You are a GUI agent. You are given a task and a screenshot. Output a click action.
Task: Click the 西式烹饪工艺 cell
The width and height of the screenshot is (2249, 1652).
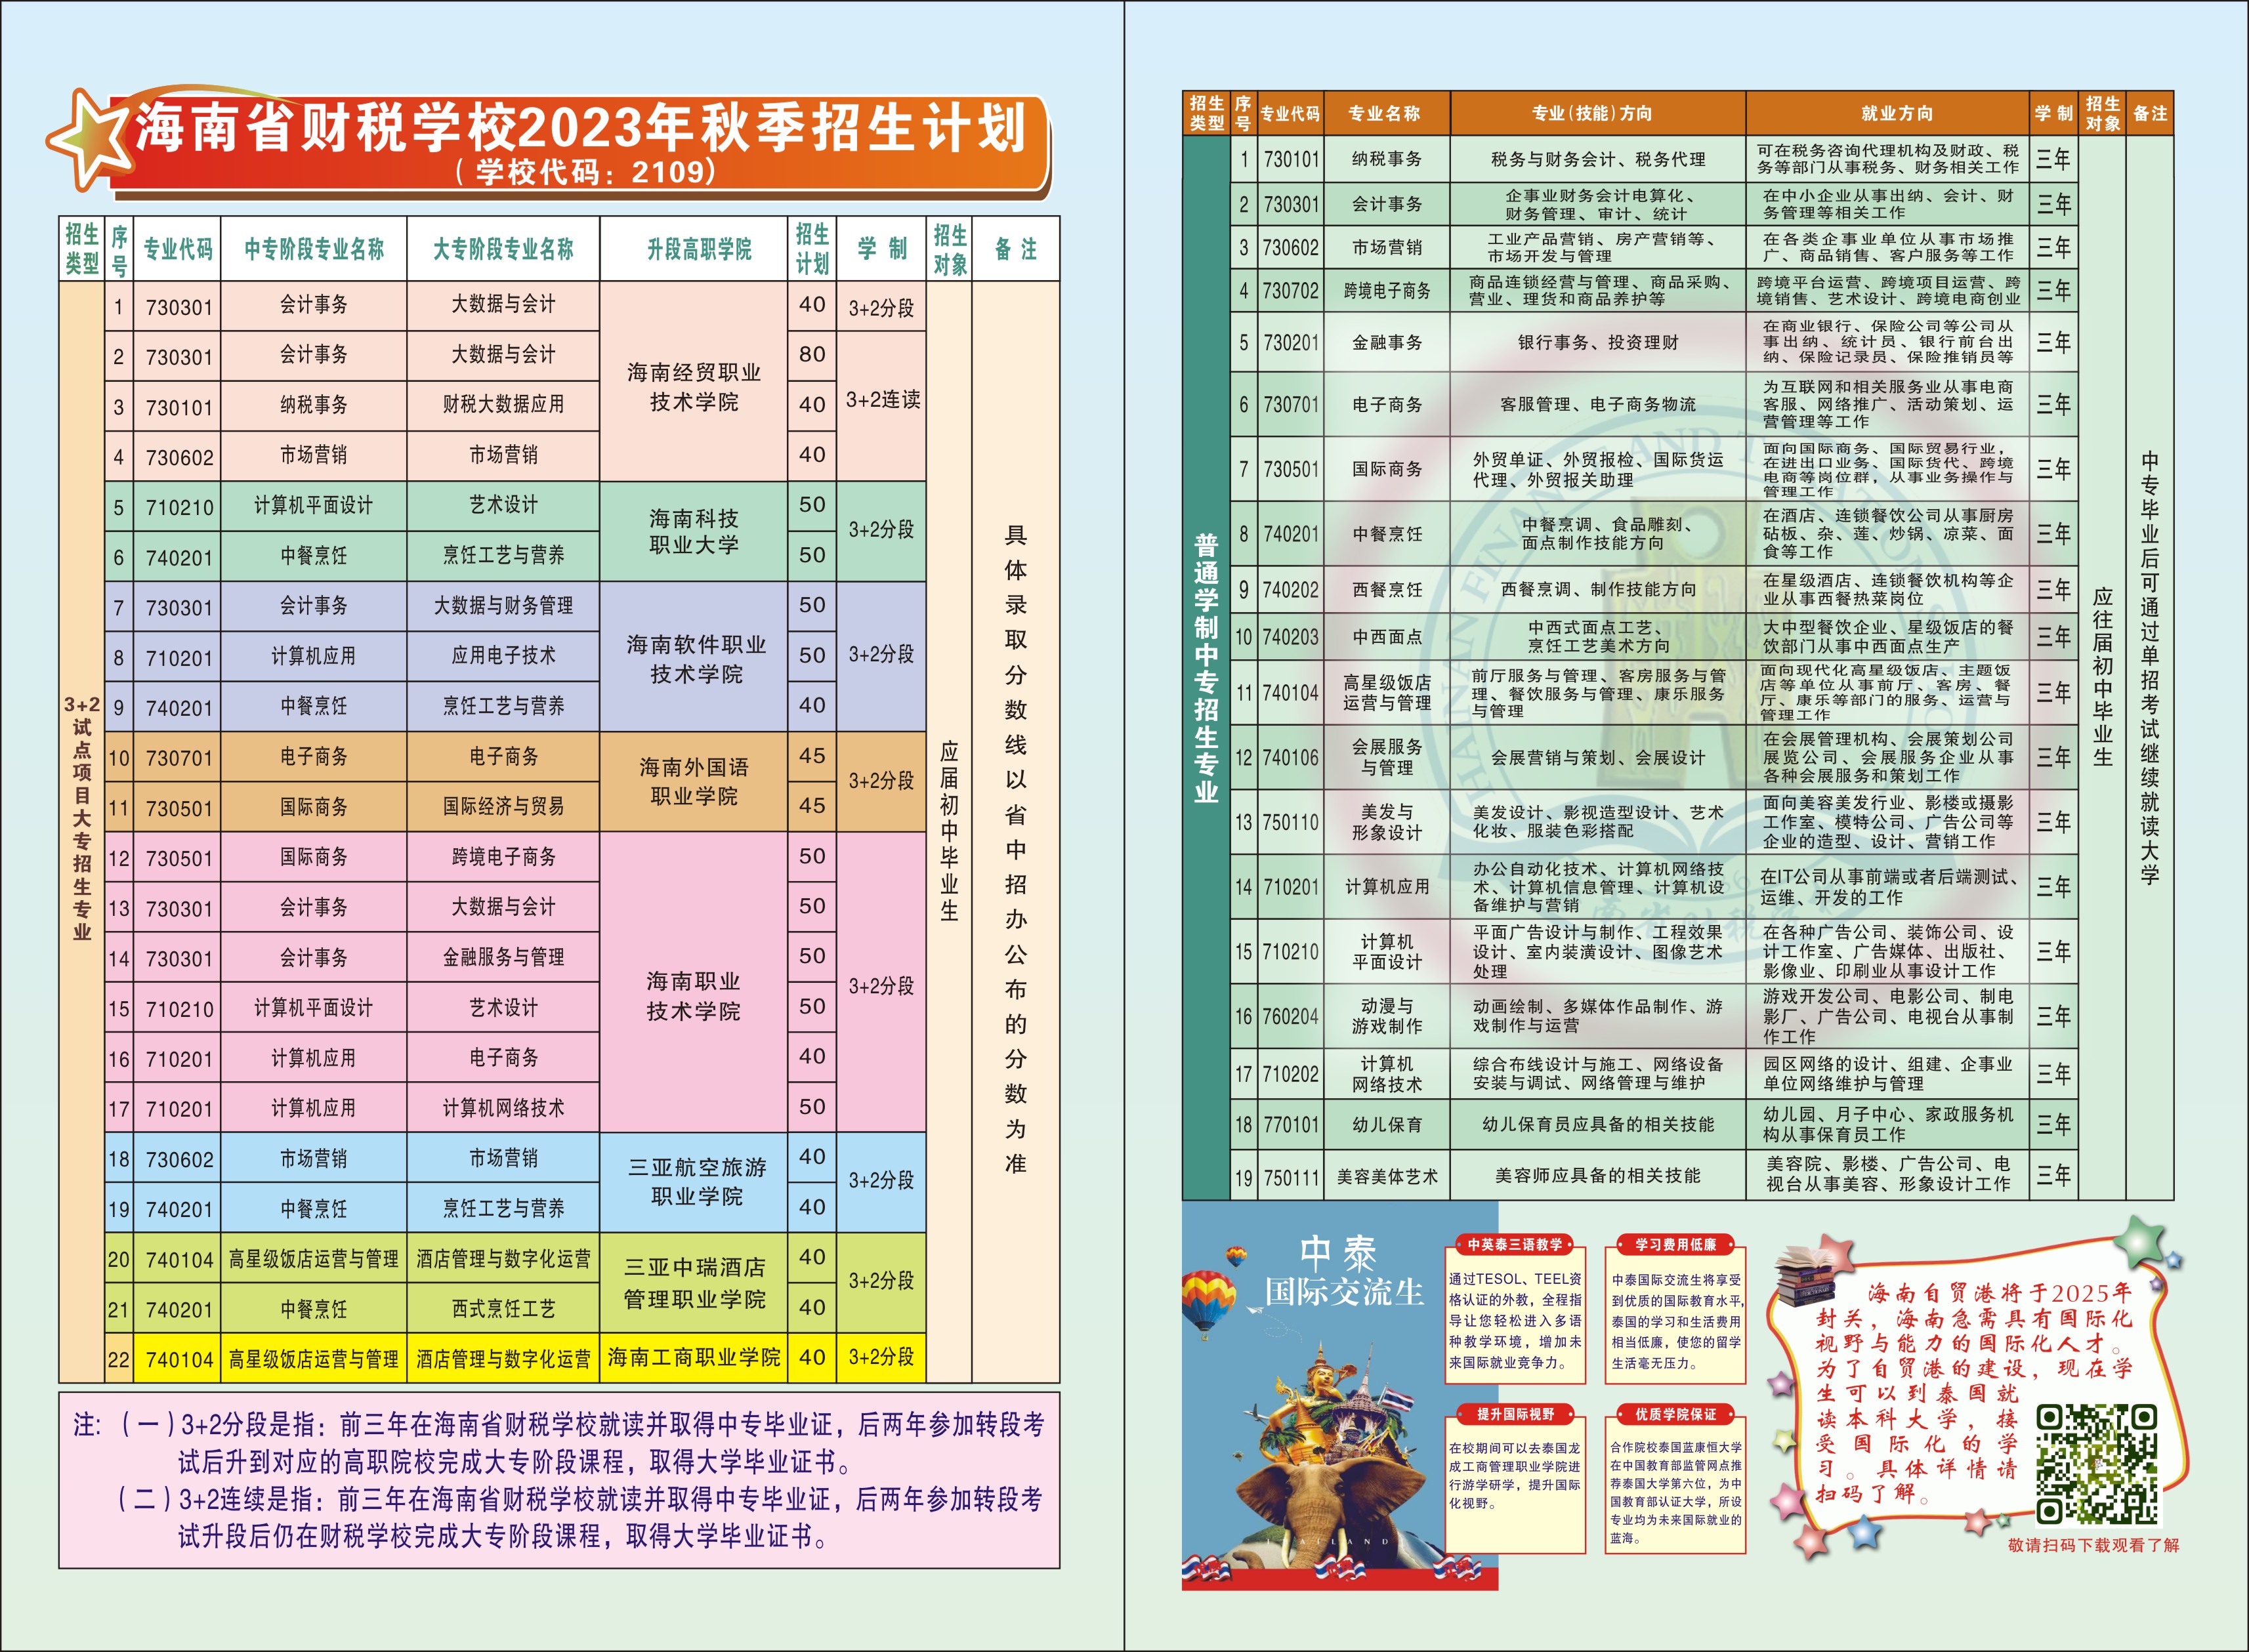click(503, 1309)
